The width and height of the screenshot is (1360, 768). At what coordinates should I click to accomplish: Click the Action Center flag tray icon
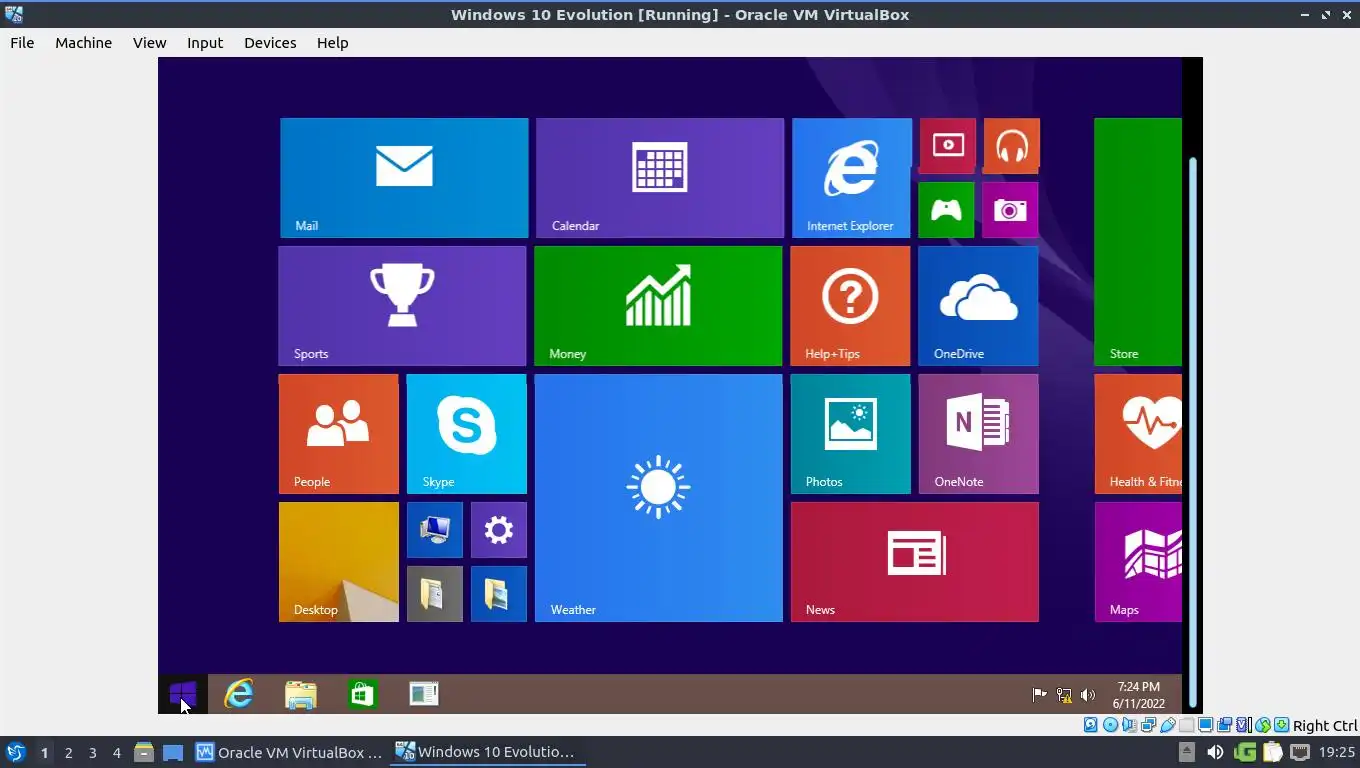click(1040, 694)
